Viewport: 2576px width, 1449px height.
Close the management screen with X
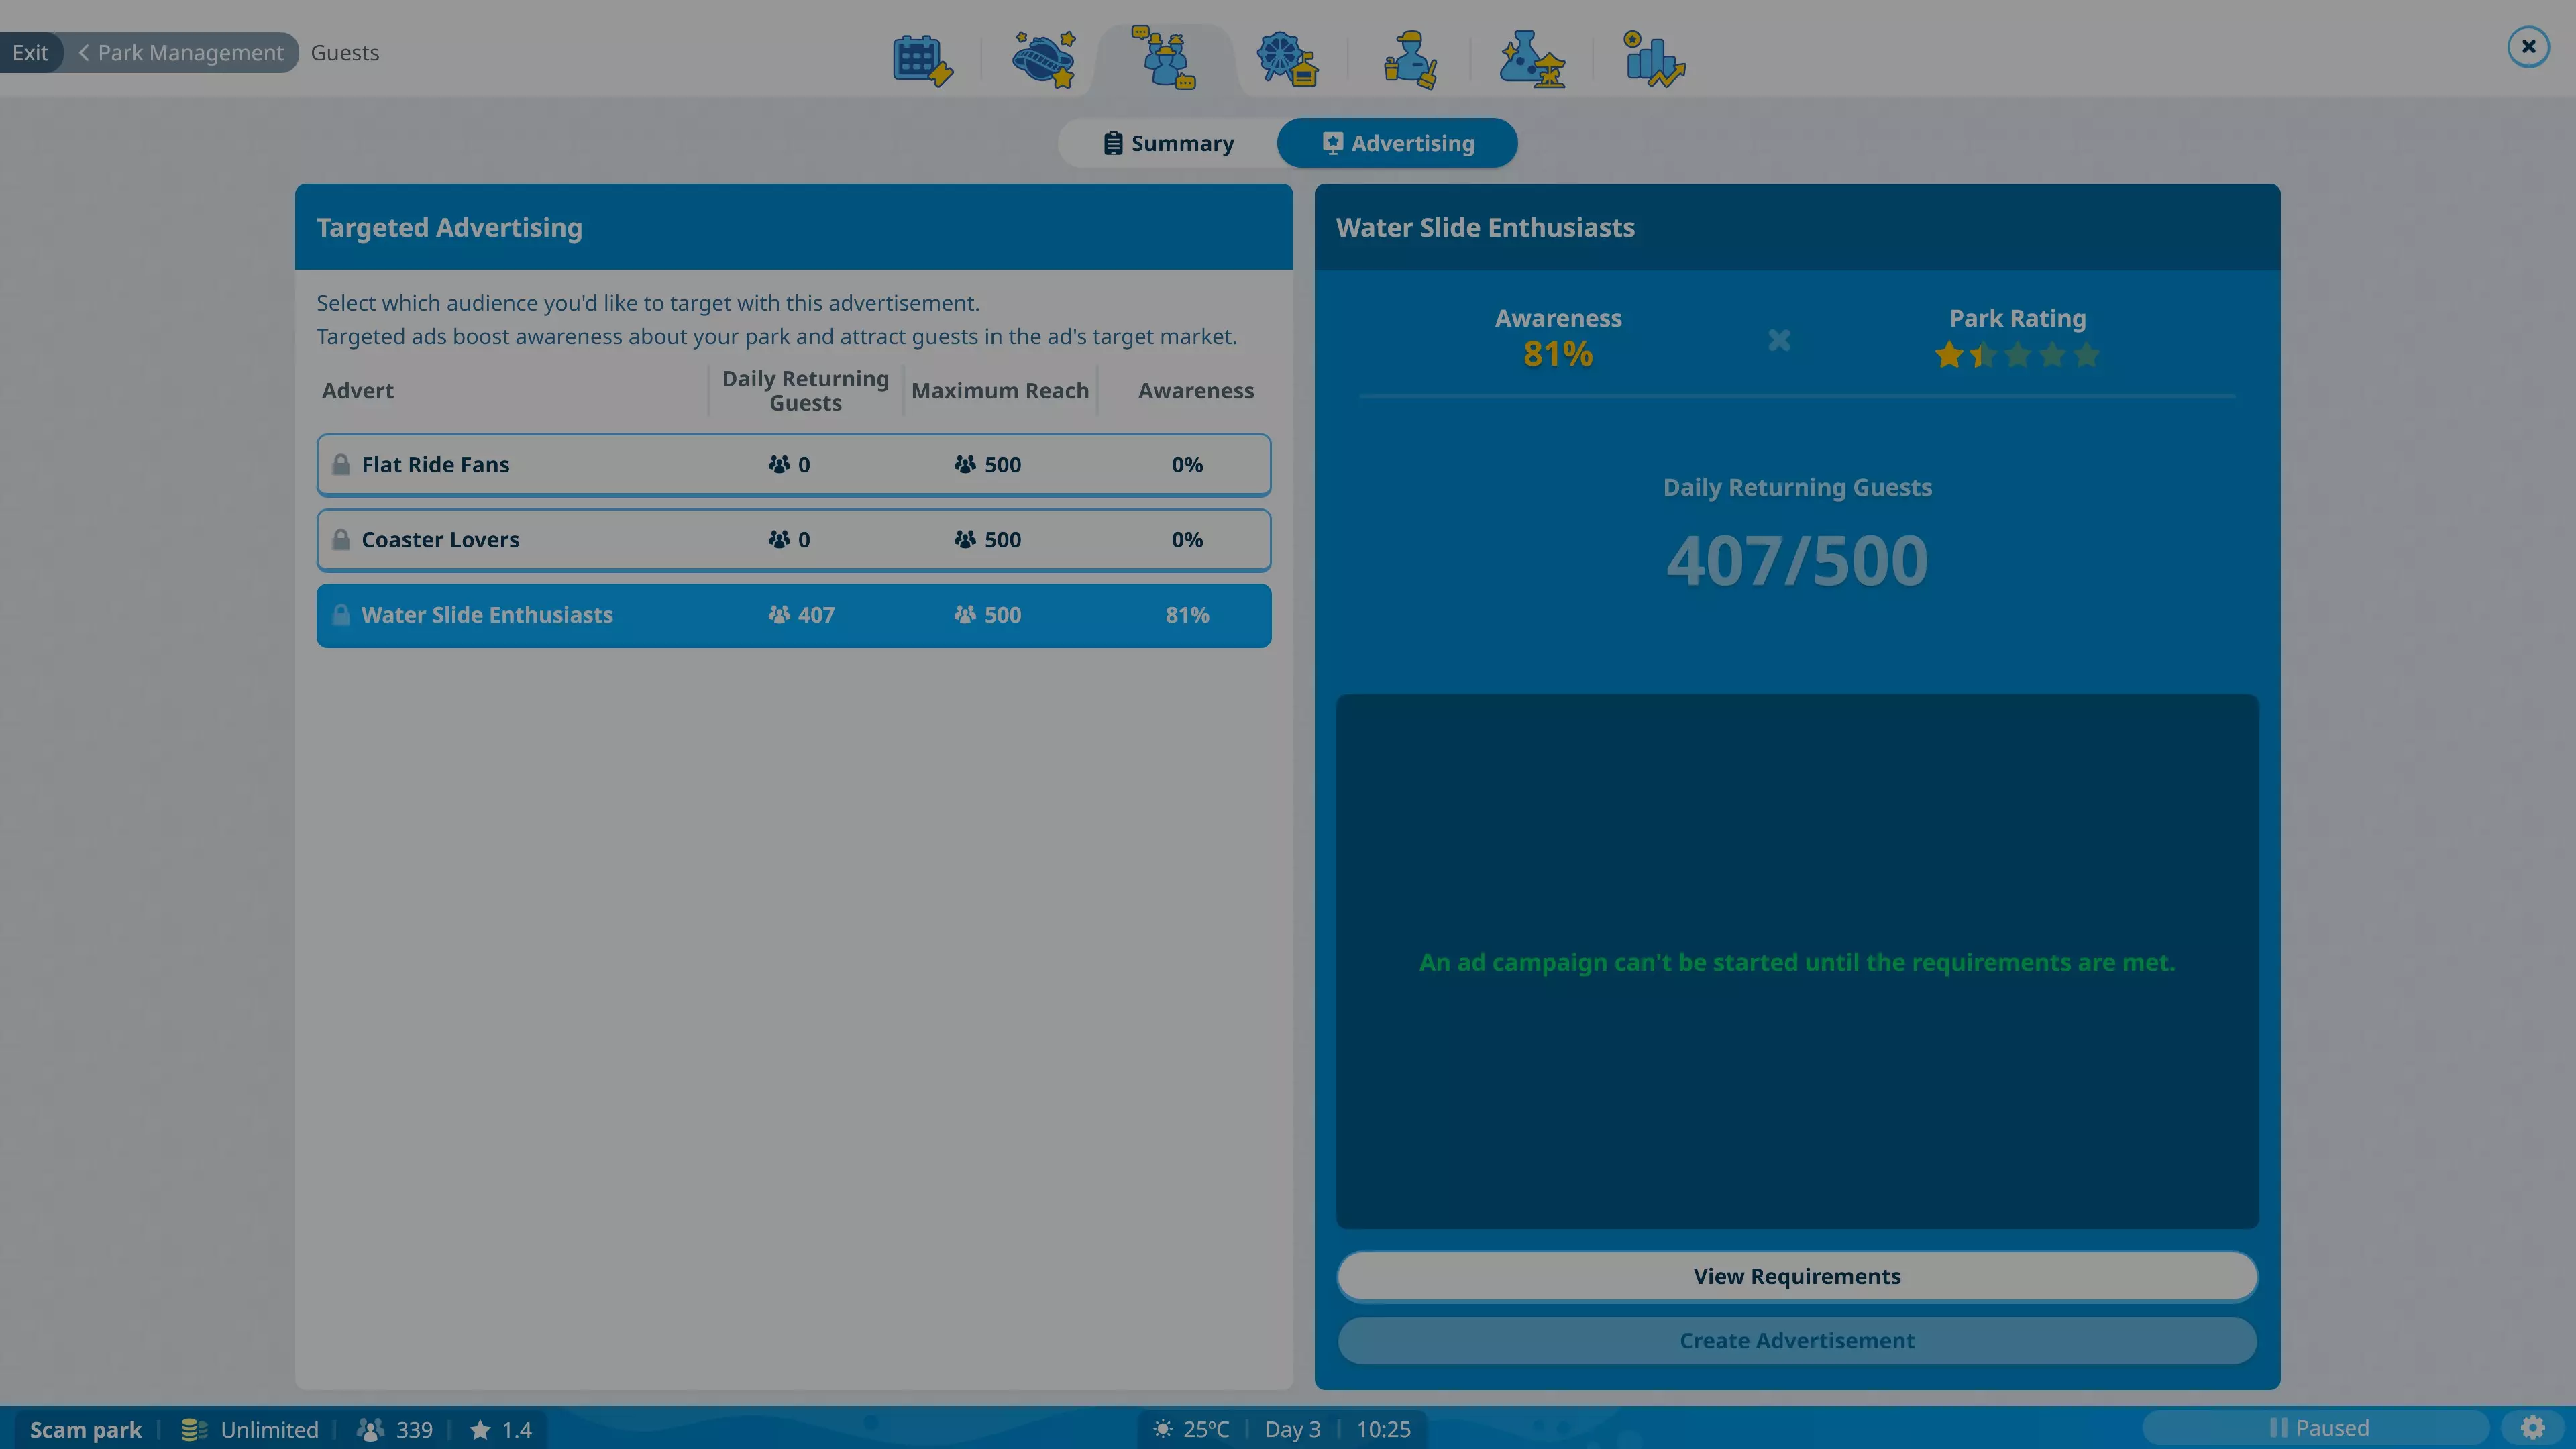(2528, 46)
